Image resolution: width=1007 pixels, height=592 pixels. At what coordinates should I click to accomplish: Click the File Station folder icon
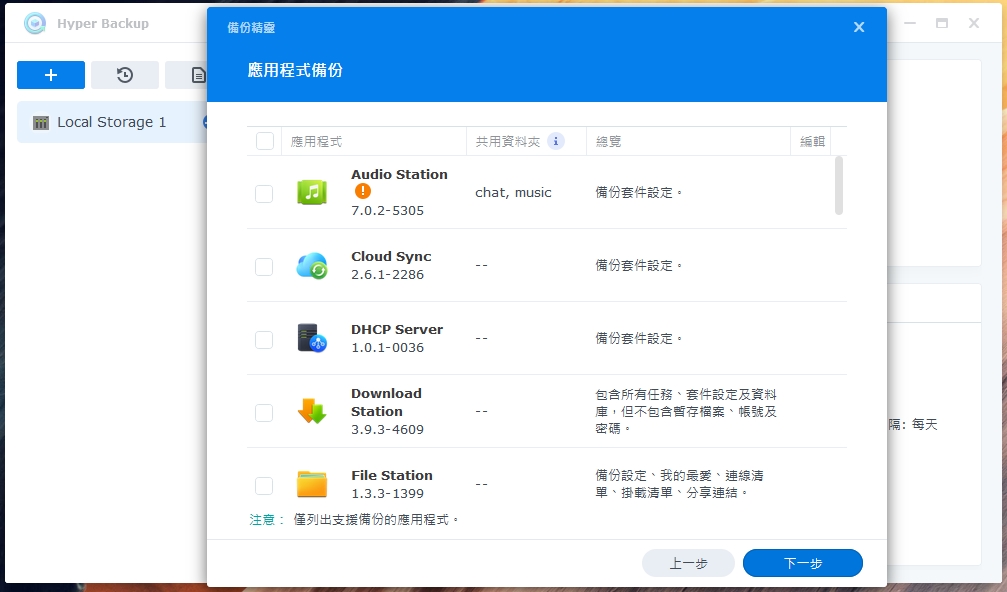(x=312, y=484)
